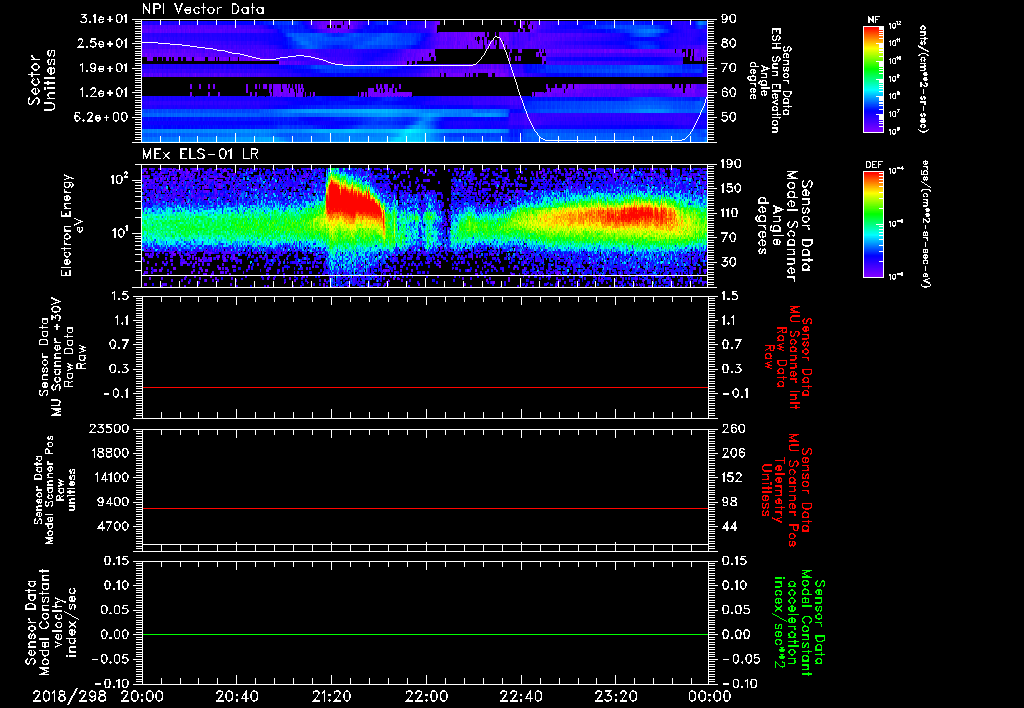Click the 10¹ electron energy tick label
The width and height of the screenshot is (1024, 708).
pos(118,233)
